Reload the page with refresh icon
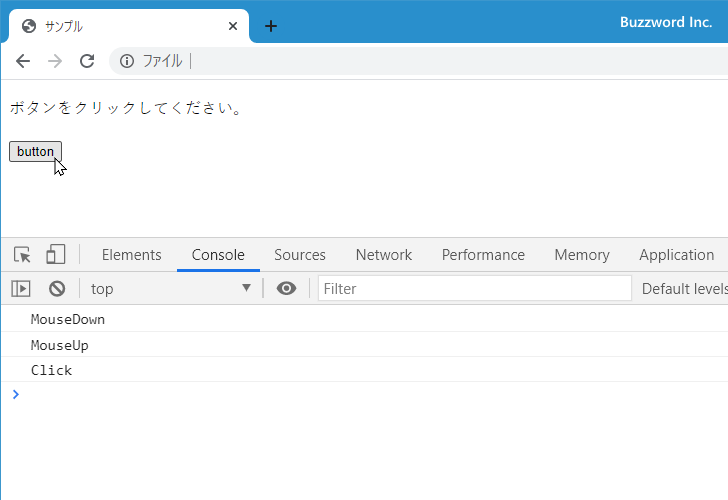The image size is (728, 500). 87,61
